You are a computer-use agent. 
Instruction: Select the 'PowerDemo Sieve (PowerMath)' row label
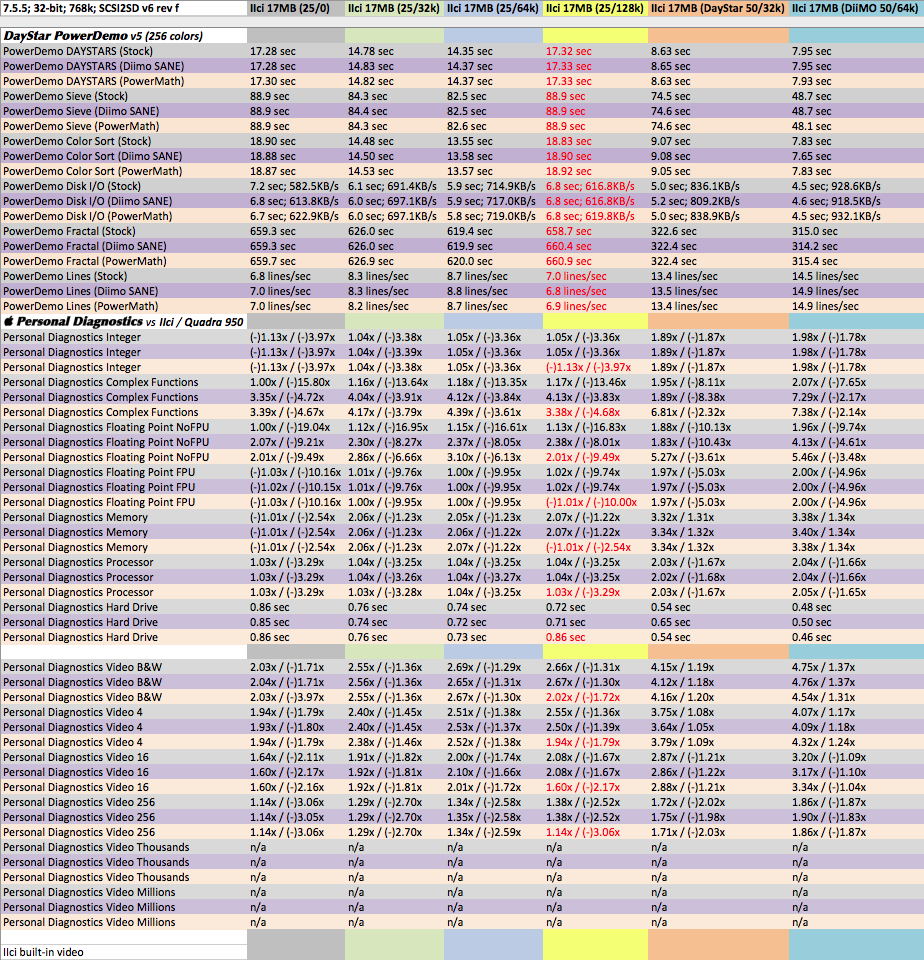tap(81, 126)
